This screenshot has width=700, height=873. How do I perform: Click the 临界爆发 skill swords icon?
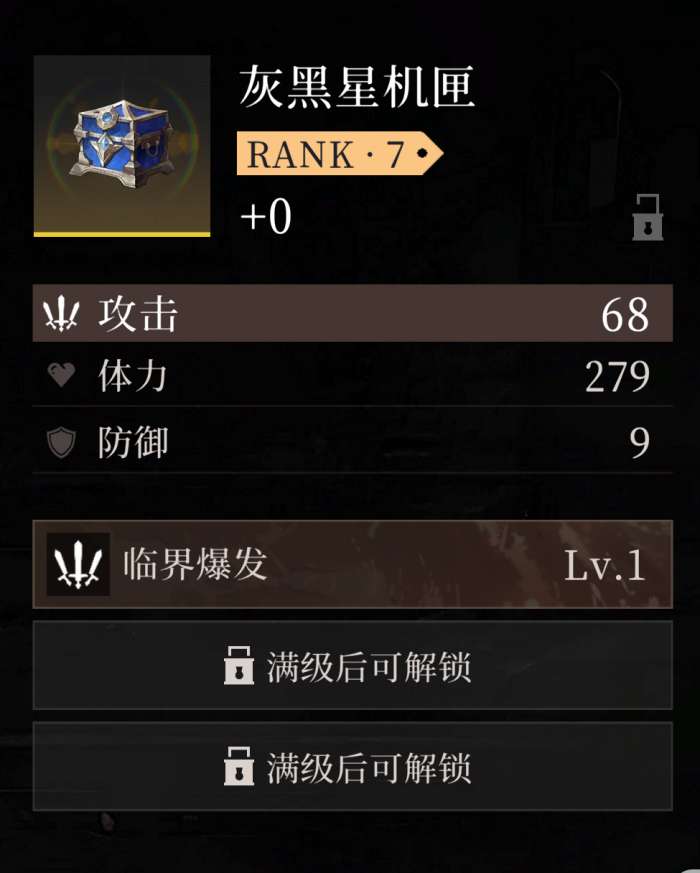coord(78,564)
